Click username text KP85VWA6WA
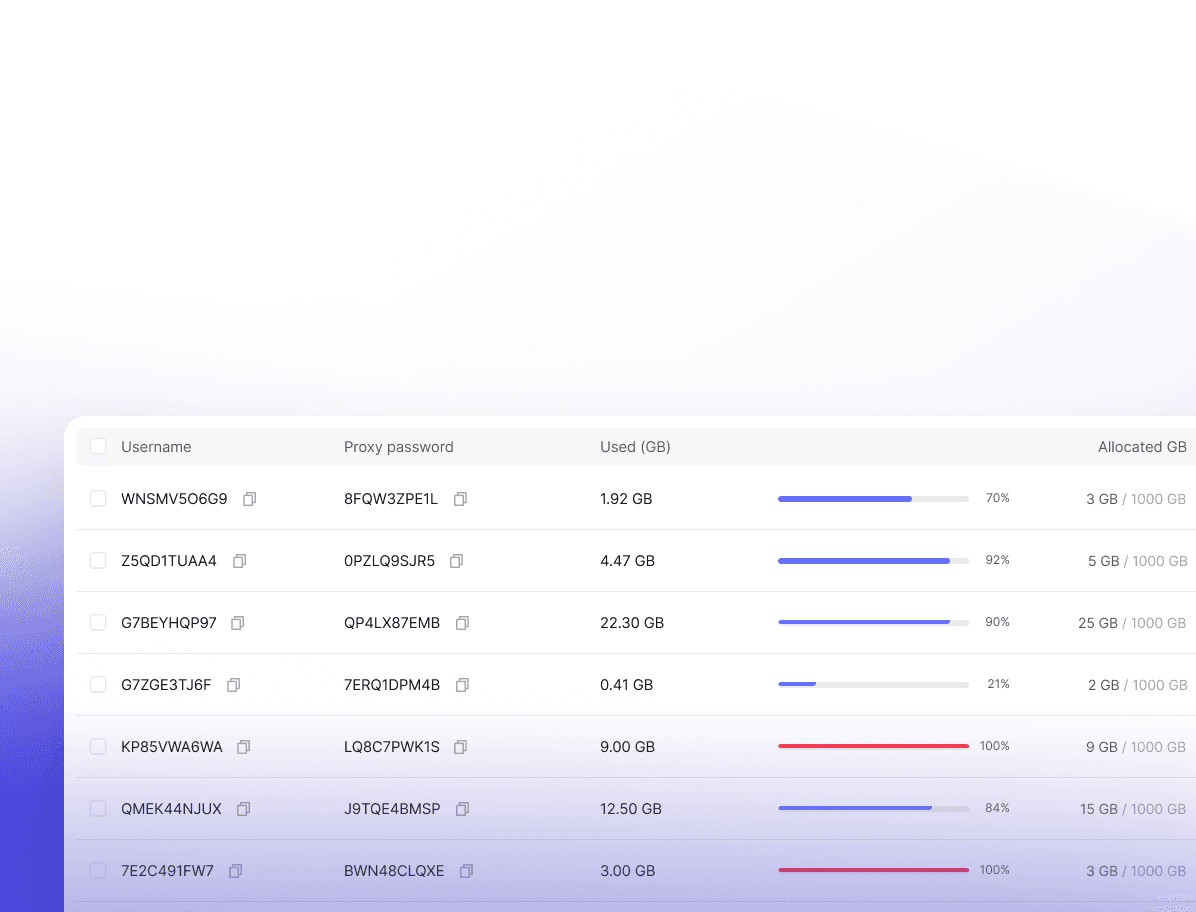 [172, 747]
